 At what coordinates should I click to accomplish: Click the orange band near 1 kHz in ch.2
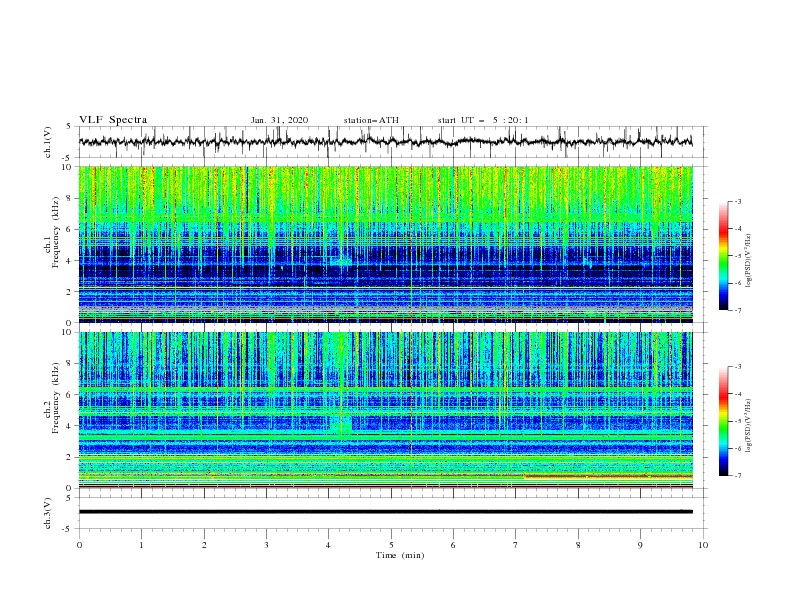(x=608, y=476)
